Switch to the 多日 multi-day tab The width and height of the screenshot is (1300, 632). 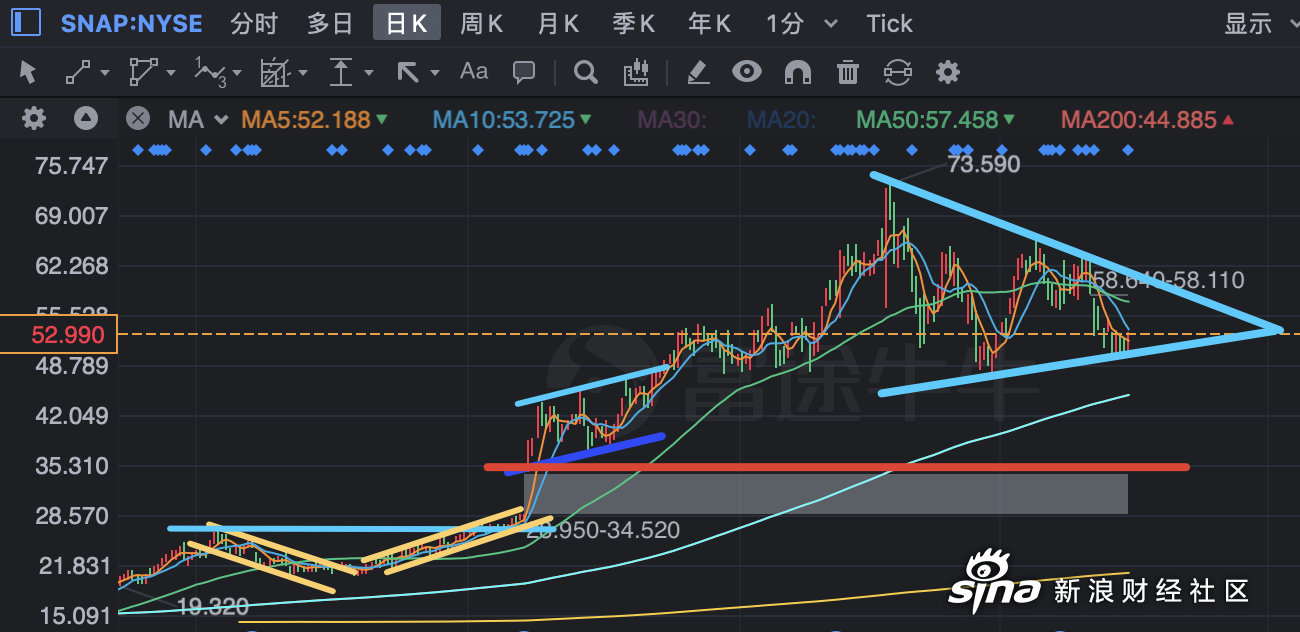(330, 23)
